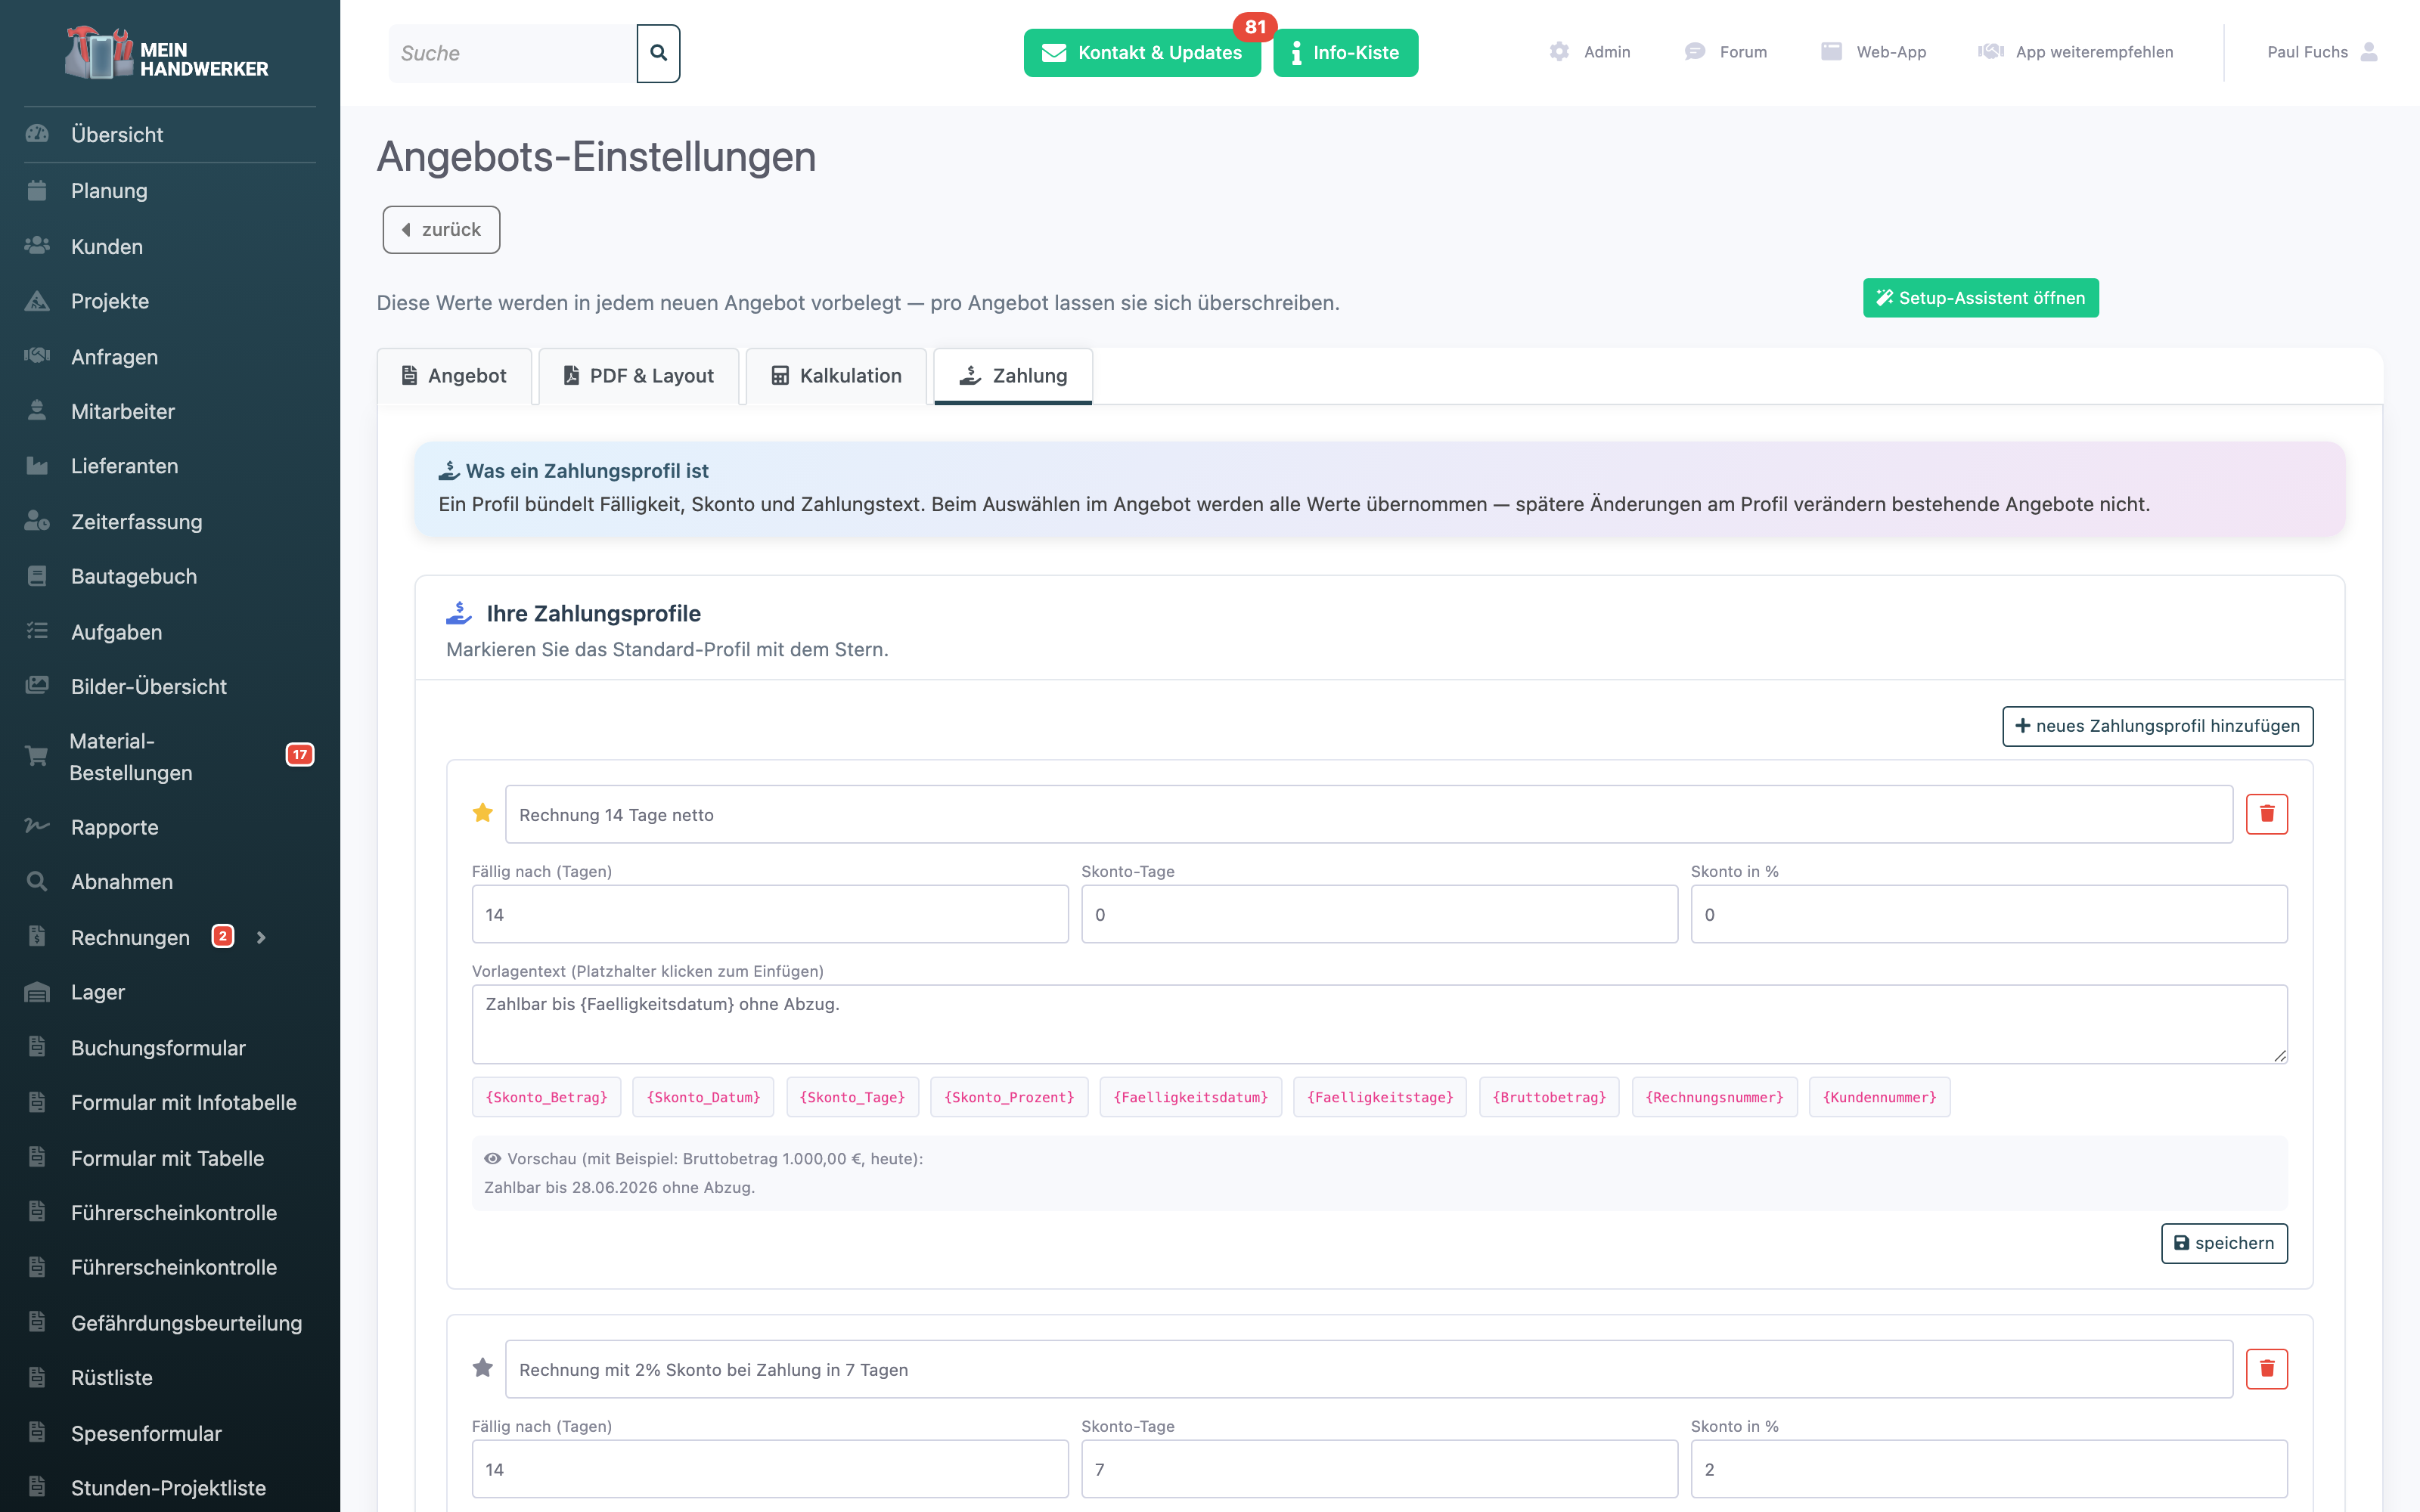Insert the {Faelligkeitsdatum} placeholder

pos(1190,1097)
